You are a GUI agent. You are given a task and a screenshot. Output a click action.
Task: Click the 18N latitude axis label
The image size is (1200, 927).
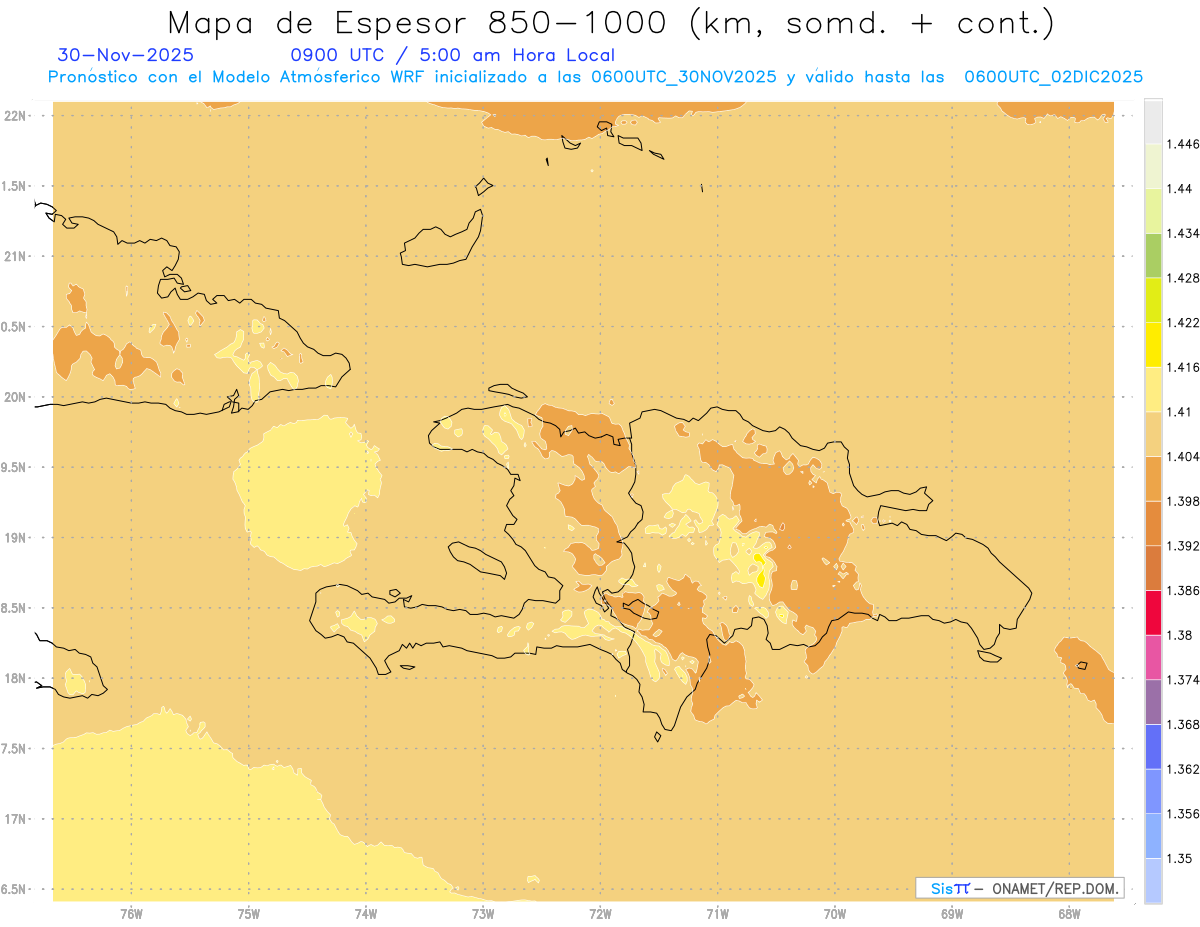[16, 679]
